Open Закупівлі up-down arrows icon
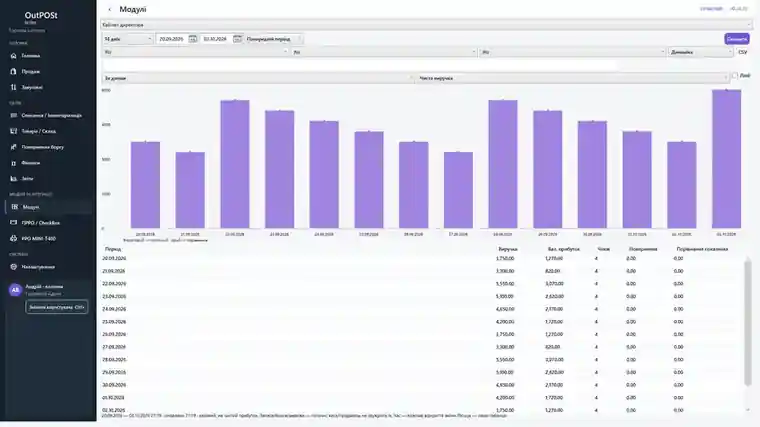The width and height of the screenshot is (760, 427). pyautogui.click(x=14, y=87)
